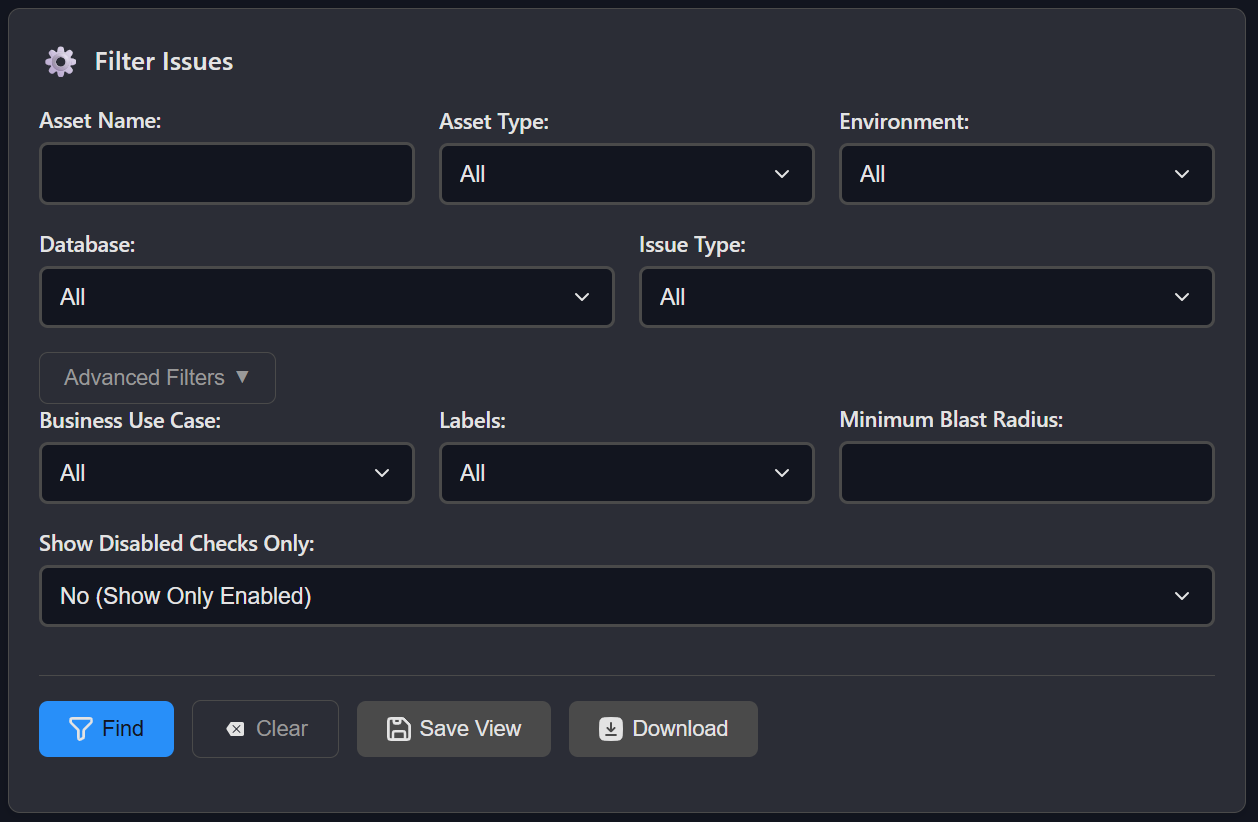Open the Database dropdown list
This screenshot has height=822, width=1258.
[326, 297]
